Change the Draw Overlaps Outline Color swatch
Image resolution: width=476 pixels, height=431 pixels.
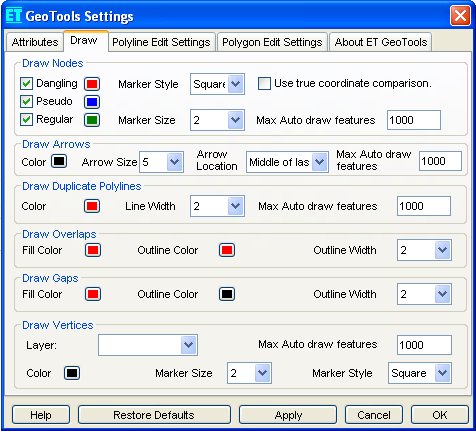(x=227, y=250)
